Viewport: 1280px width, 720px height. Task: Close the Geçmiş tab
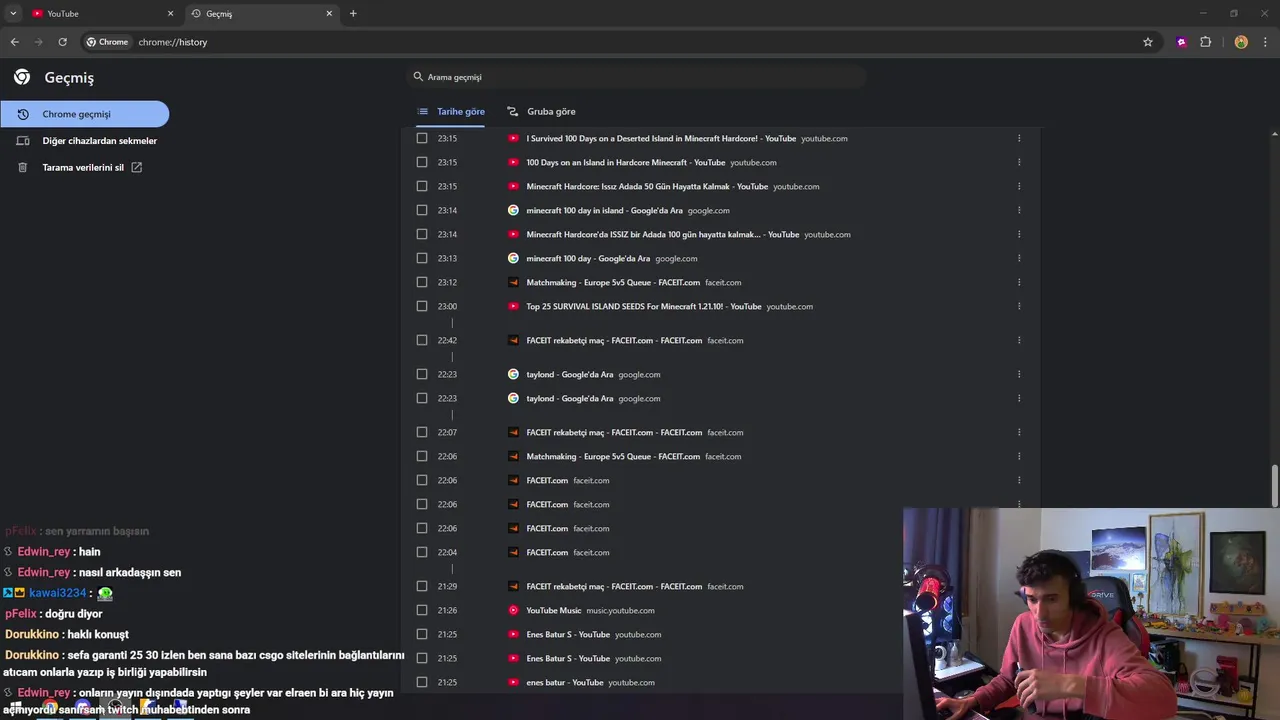pos(329,13)
